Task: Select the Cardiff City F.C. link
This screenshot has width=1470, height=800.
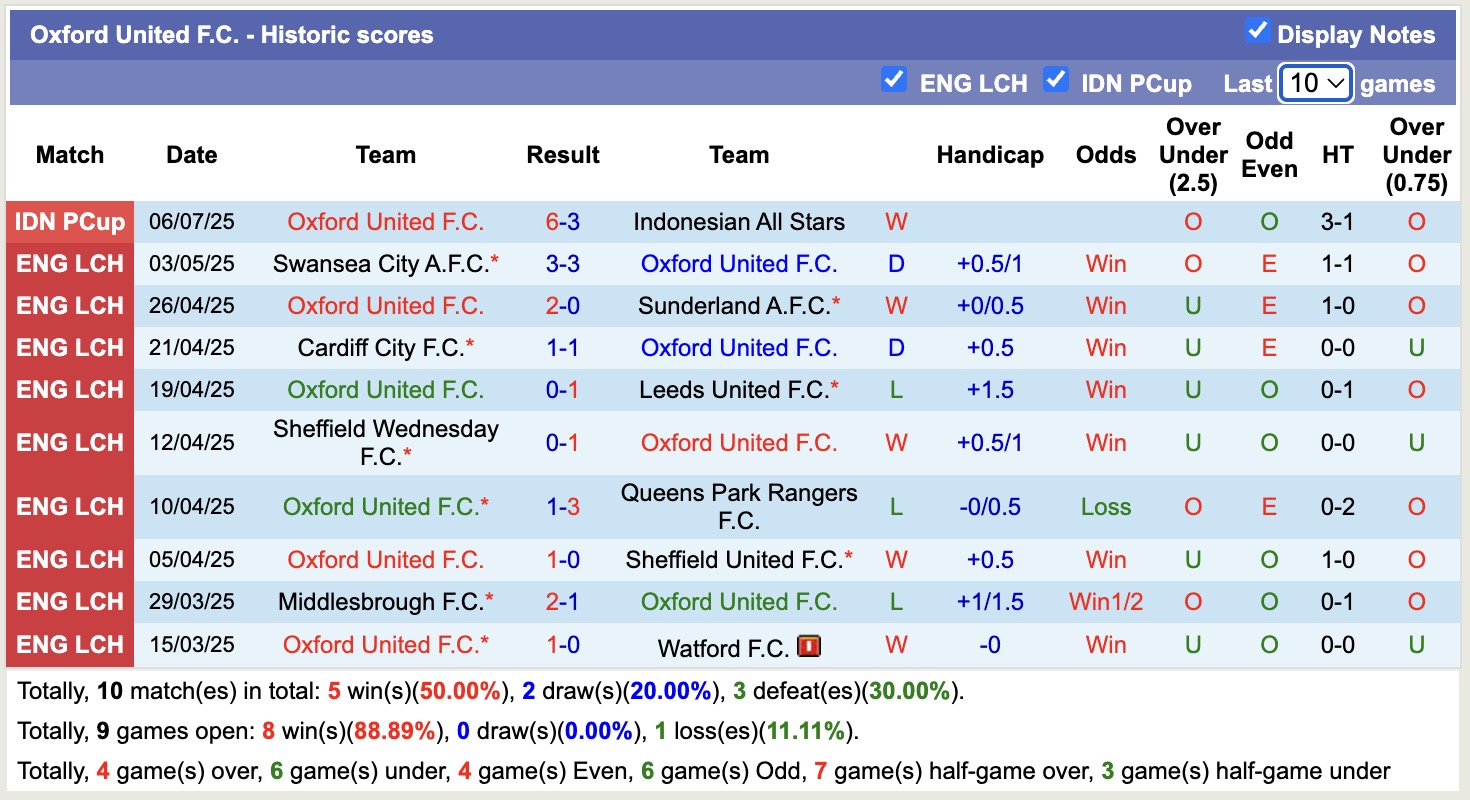Action: point(385,348)
